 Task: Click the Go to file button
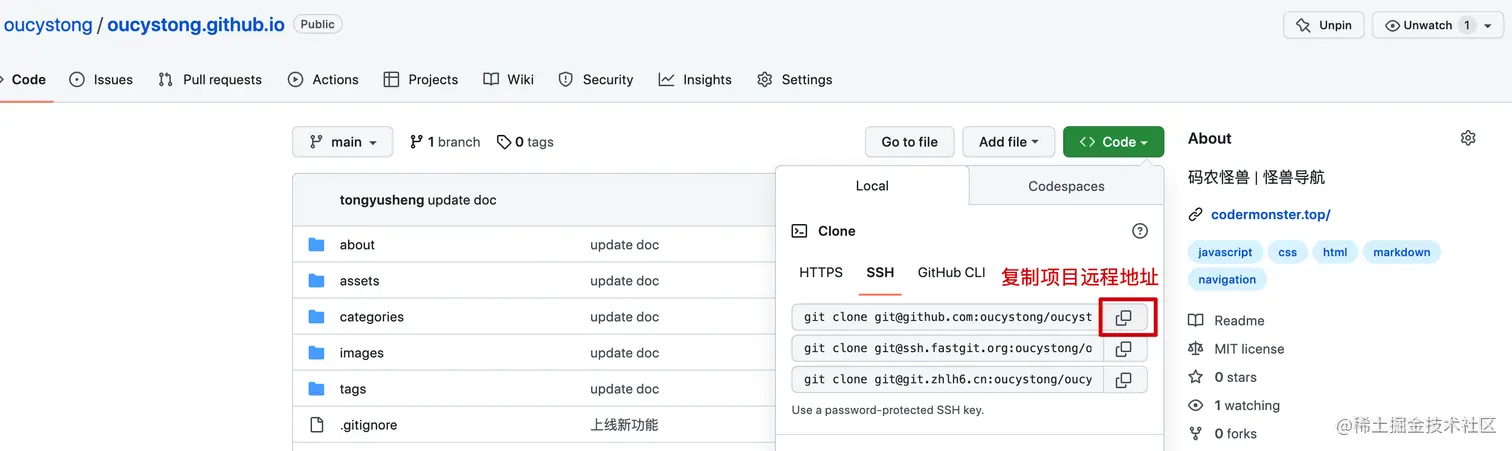click(909, 142)
